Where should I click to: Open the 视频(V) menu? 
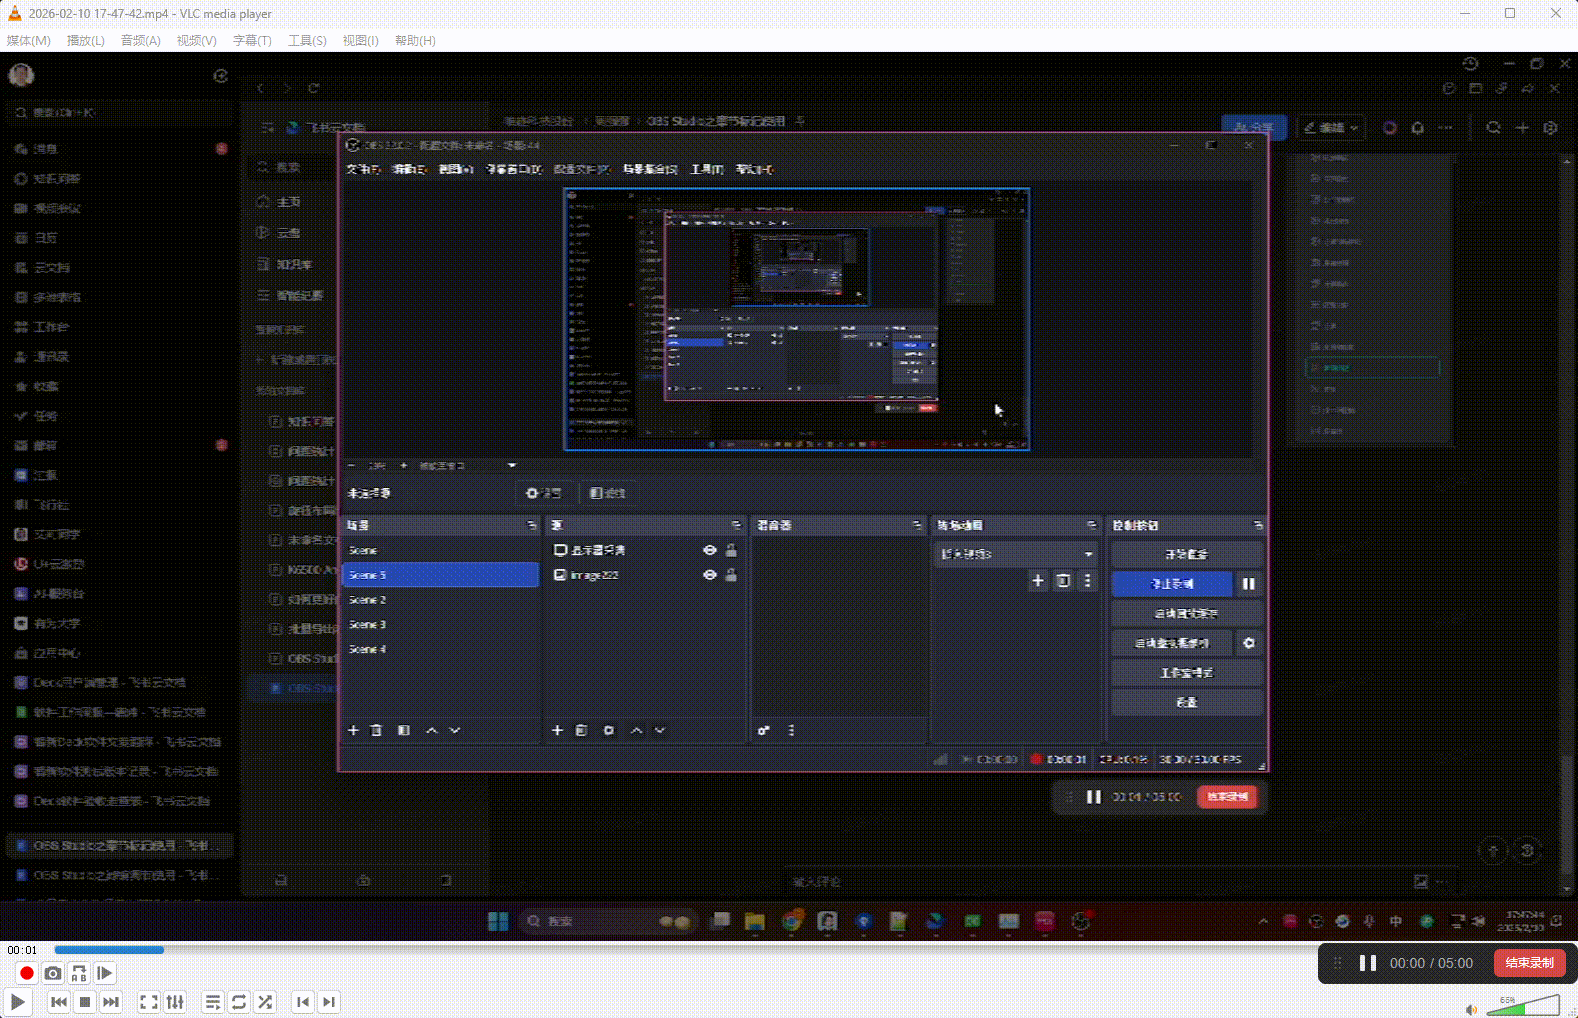click(196, 41)
